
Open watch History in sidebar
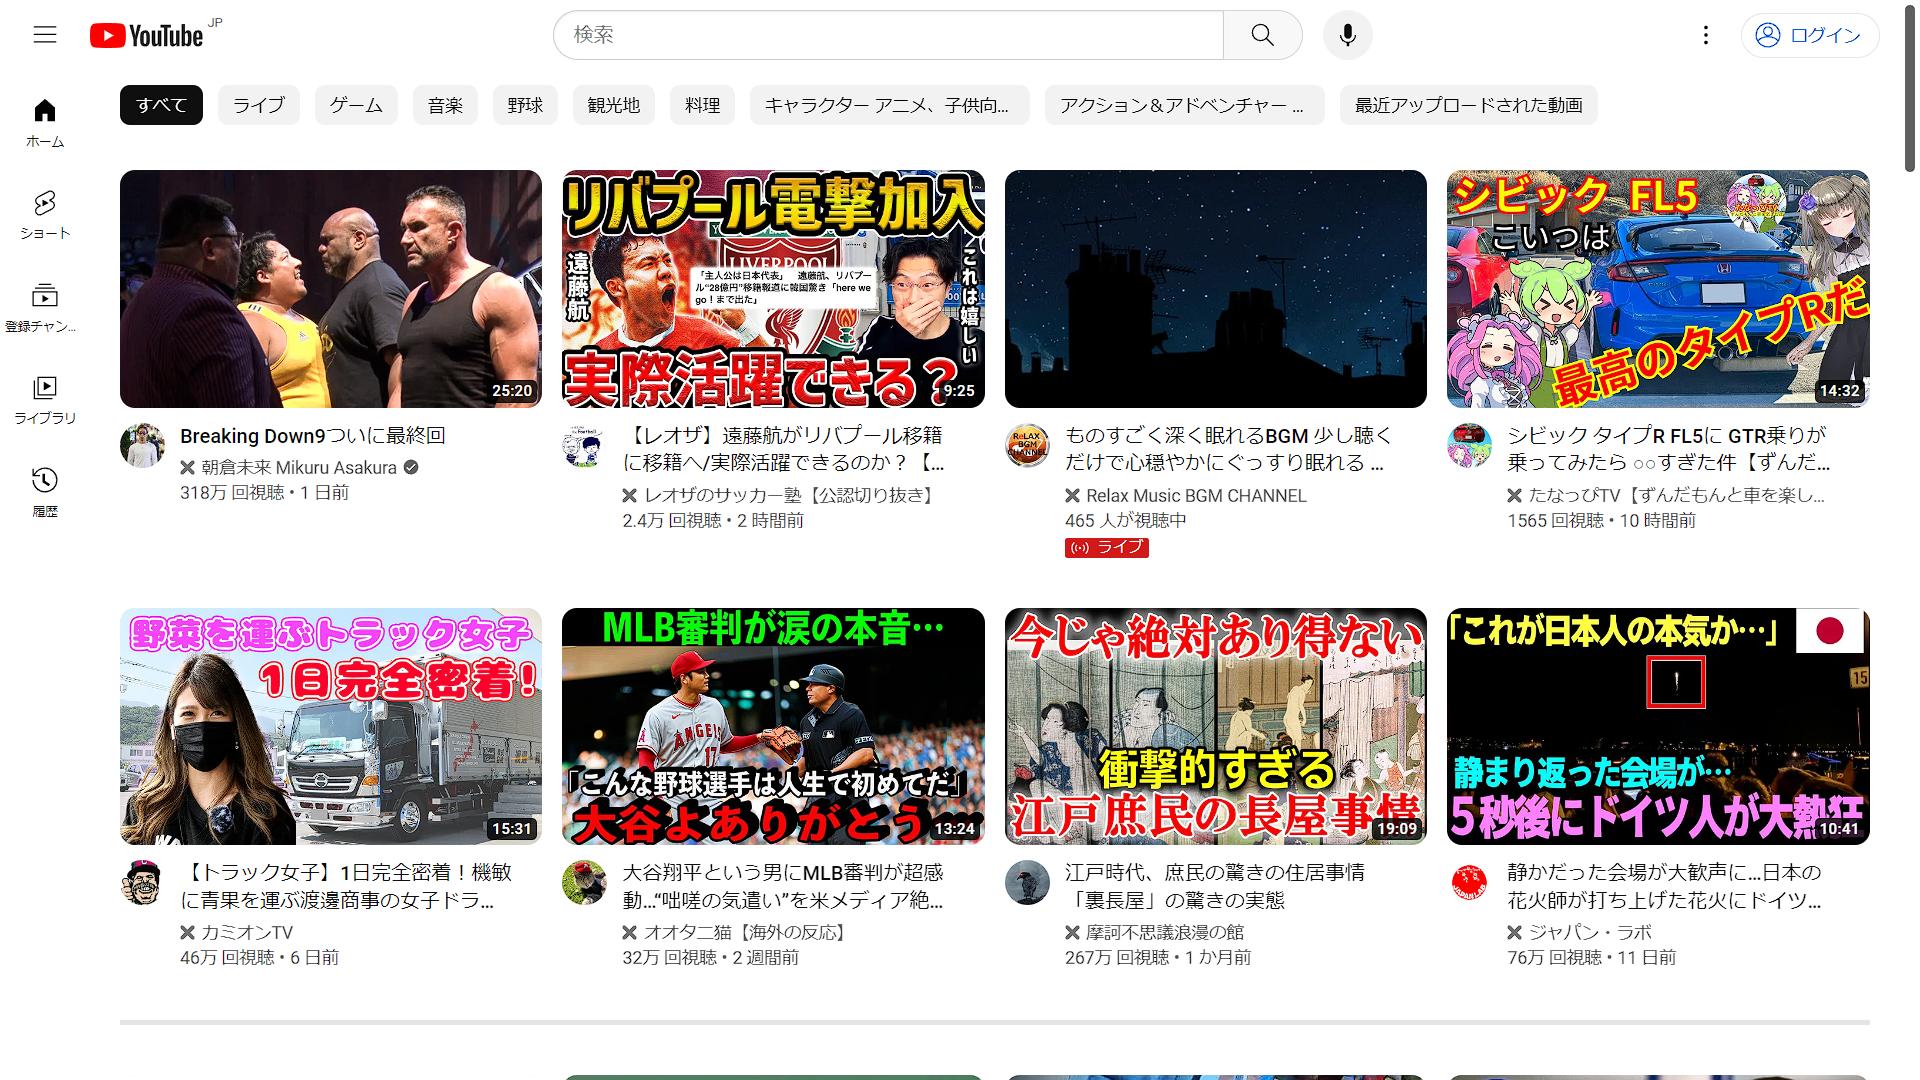[45, 491]
